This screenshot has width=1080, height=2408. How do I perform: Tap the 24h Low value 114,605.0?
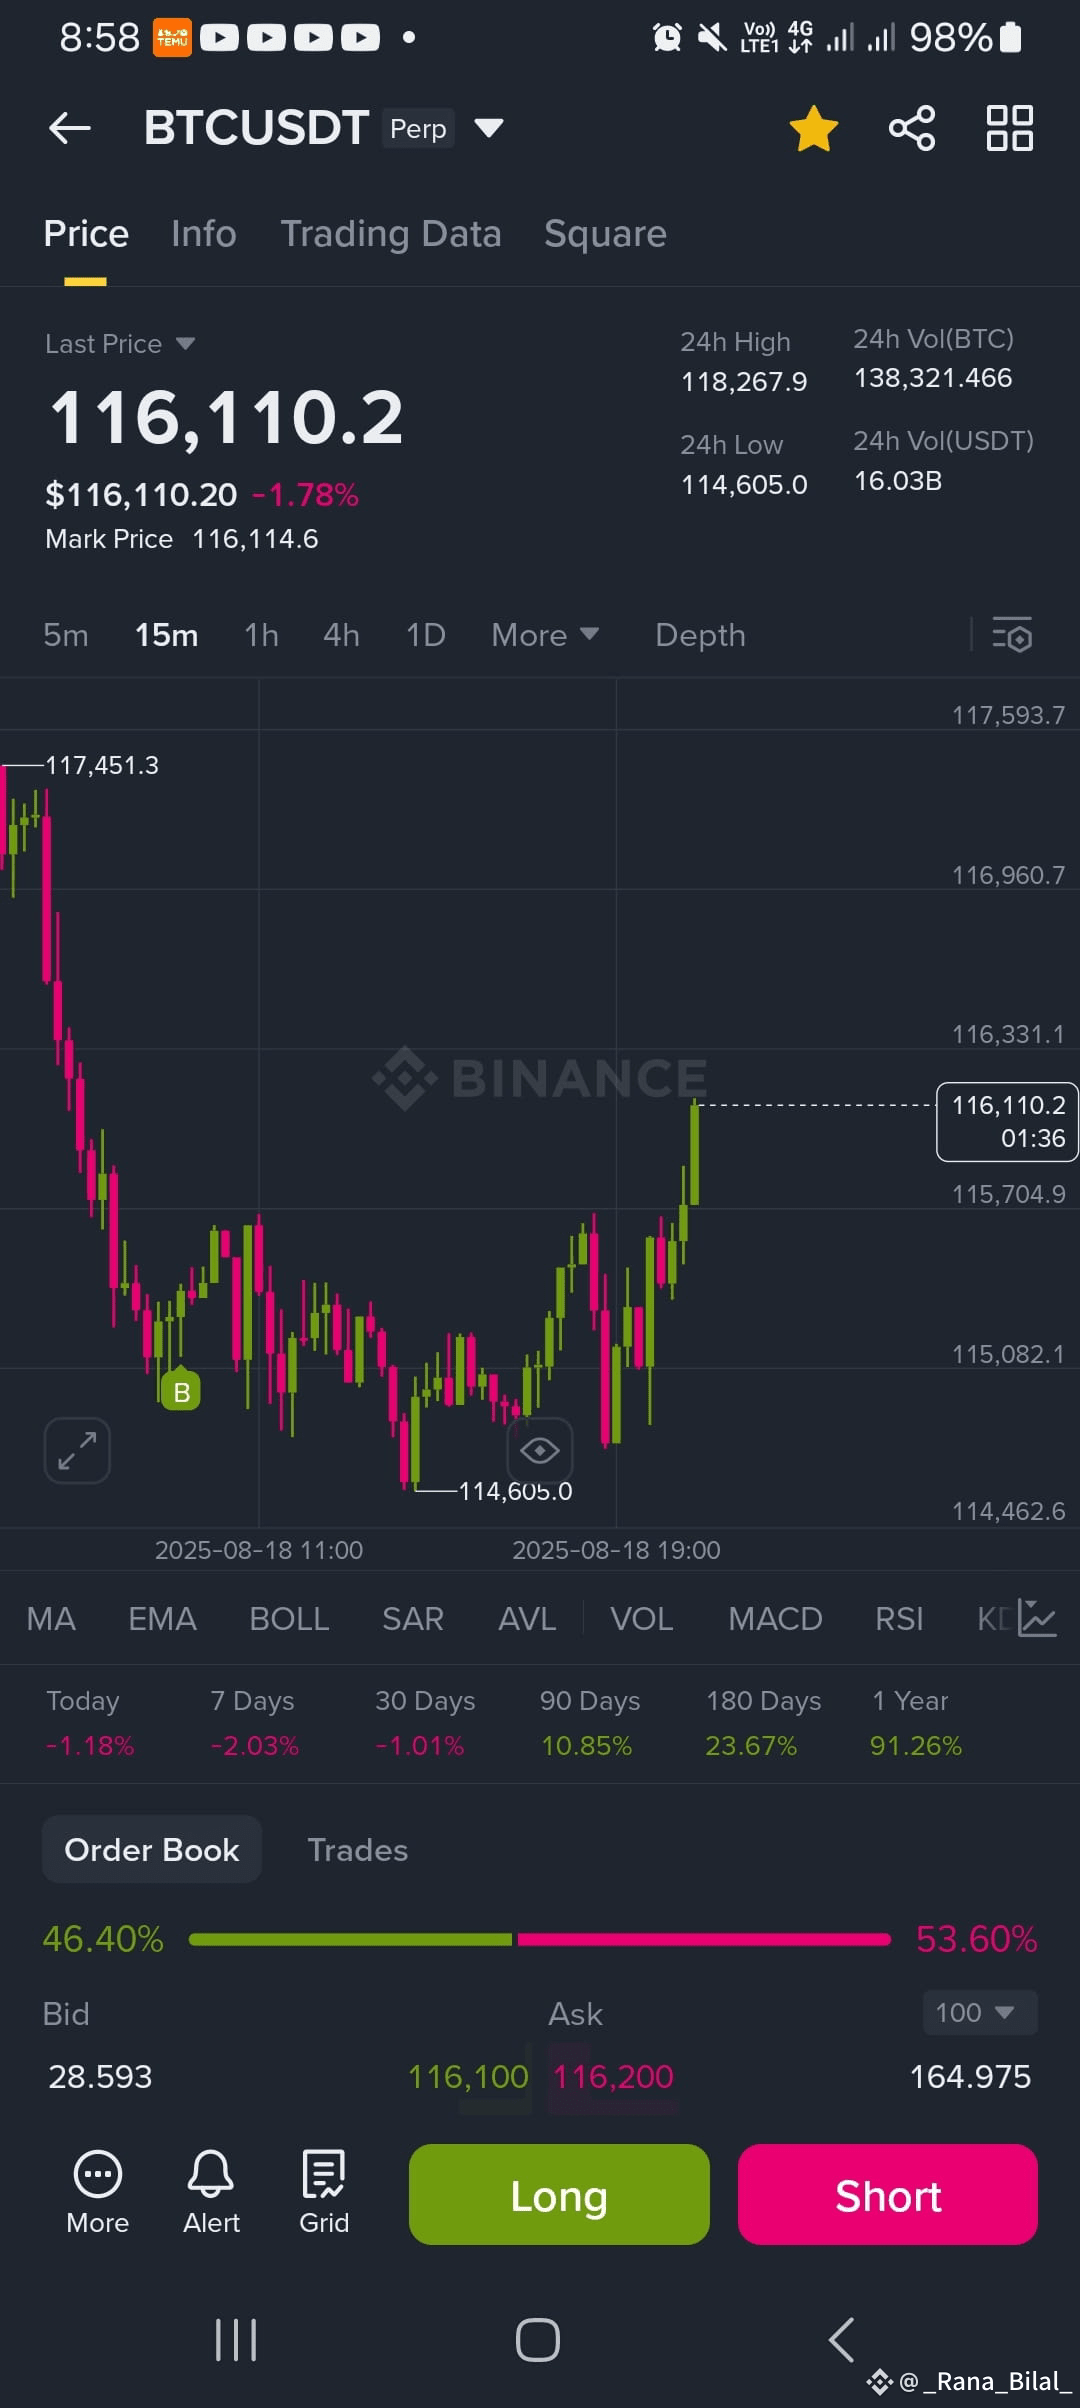click(744, 485)
